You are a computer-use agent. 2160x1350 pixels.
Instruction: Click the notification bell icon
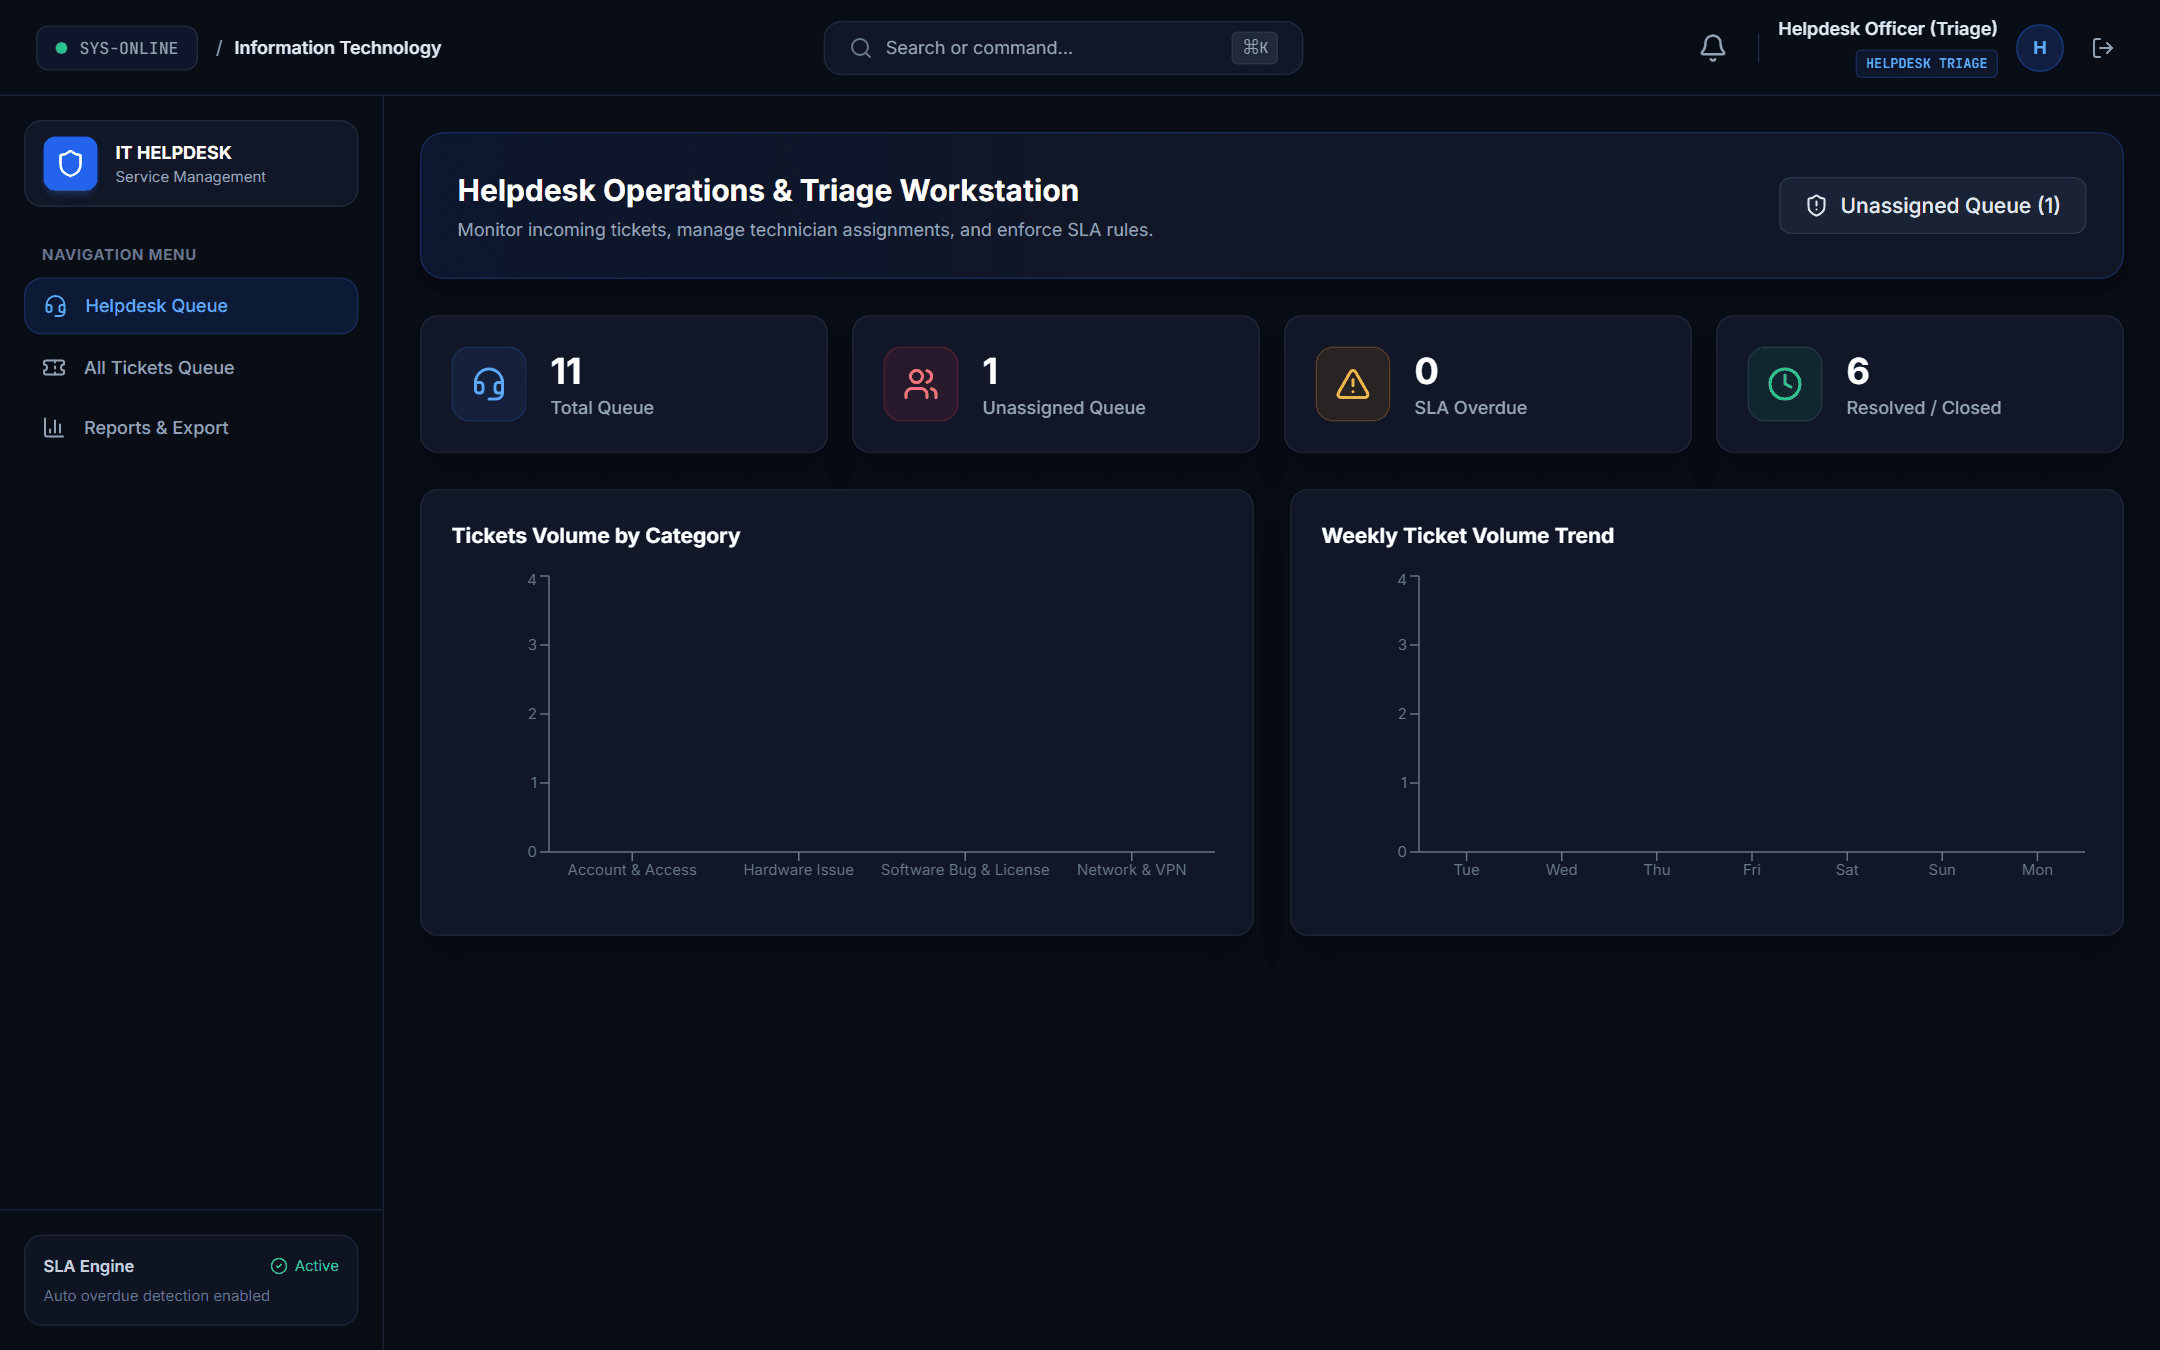[x=1712, y=47]
